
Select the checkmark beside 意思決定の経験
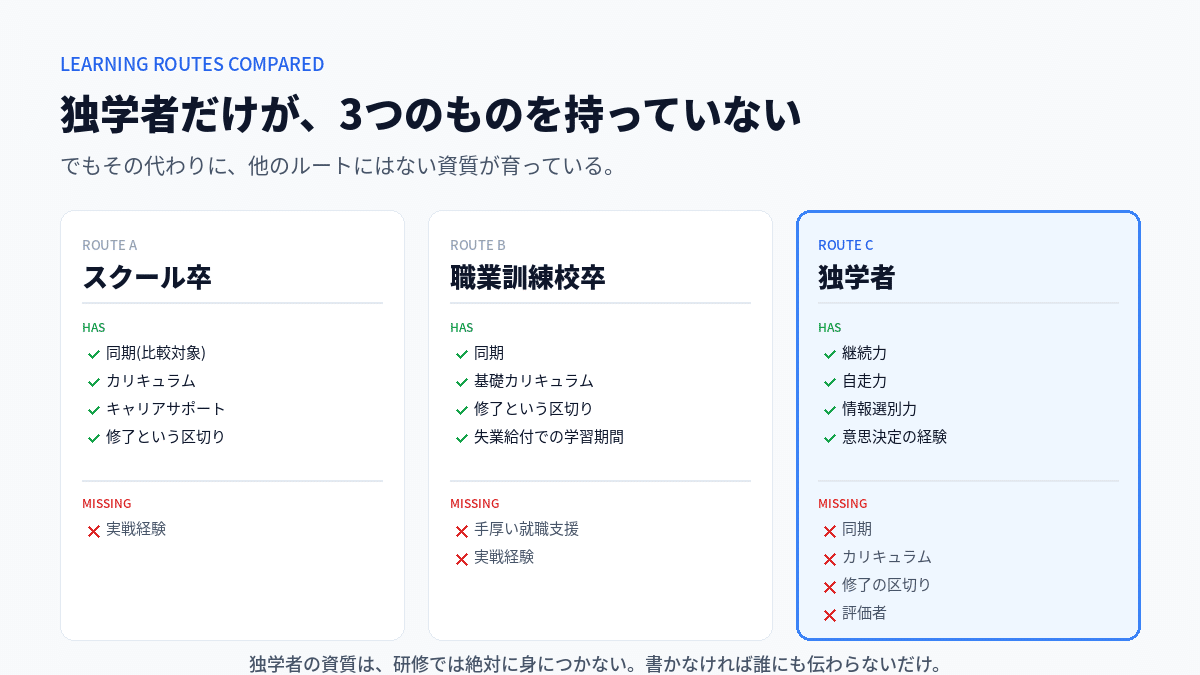pyautogui.click(x=830, y=438)
